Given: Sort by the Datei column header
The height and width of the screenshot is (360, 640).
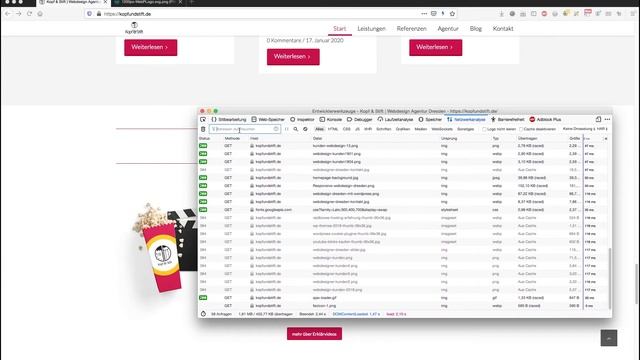Looking at the screenshot, I should coord(317,138).
